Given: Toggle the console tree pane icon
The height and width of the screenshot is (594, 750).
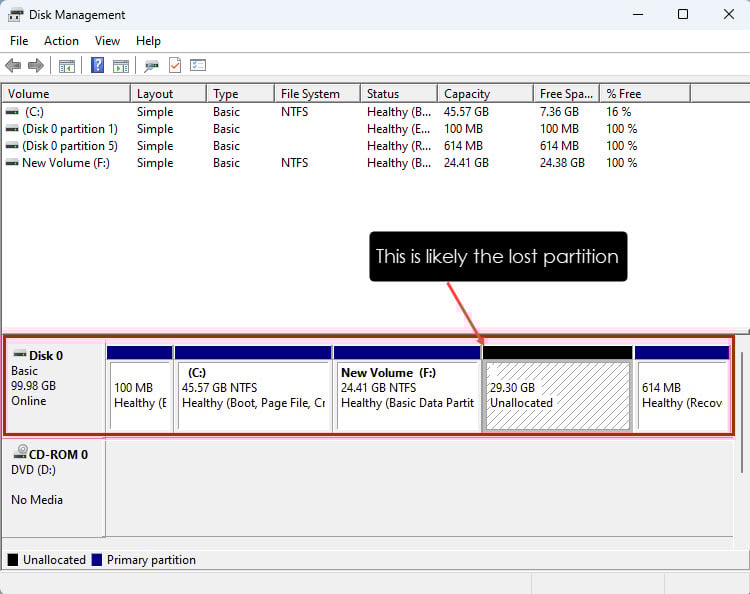Looking at the screenshot, I should tap(67, 66).
